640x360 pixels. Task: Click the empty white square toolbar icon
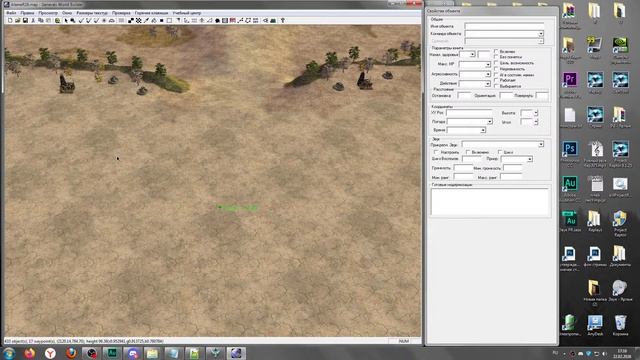[169, 20]
